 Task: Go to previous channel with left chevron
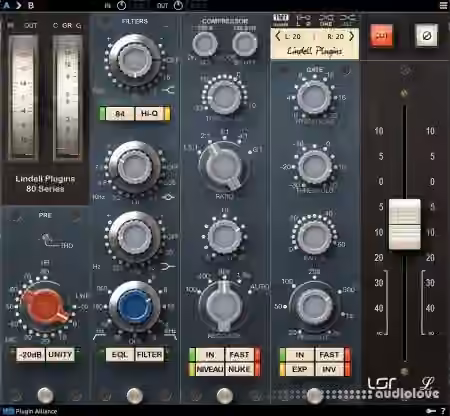pos(277,36)
